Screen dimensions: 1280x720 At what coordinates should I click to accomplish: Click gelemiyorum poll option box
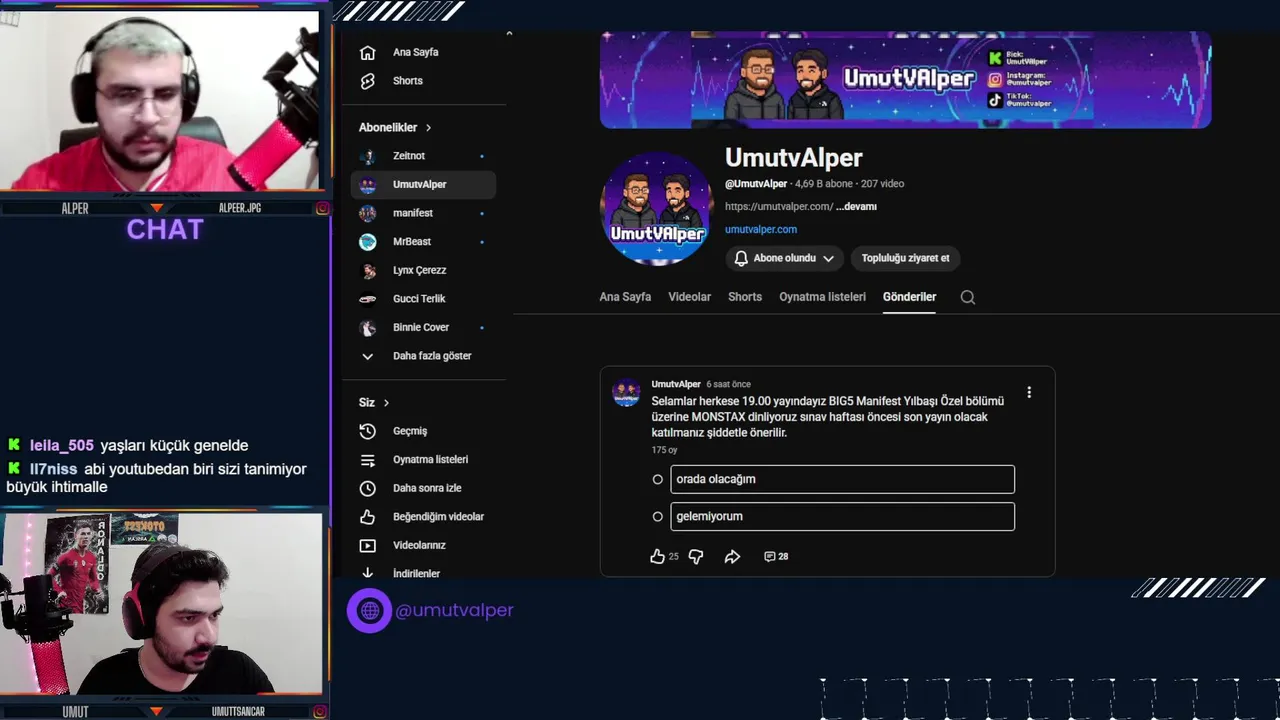[x=843, y=517]
